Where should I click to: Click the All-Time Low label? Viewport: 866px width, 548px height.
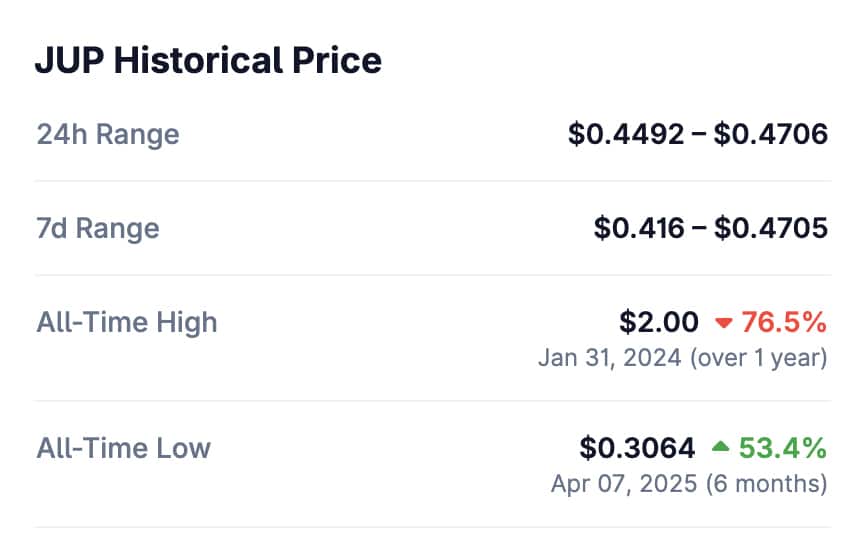pyautogui.click(x=124, y=447)
